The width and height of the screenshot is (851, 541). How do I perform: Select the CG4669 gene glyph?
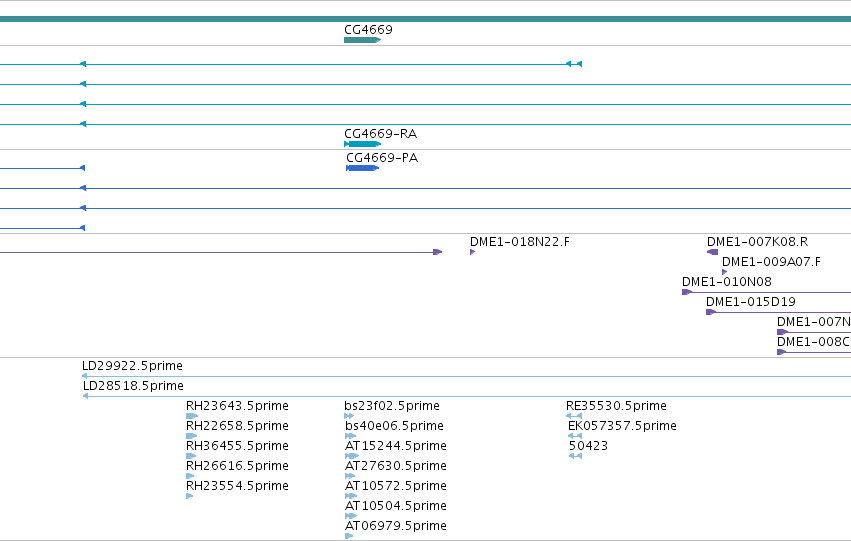coord(363,40)
